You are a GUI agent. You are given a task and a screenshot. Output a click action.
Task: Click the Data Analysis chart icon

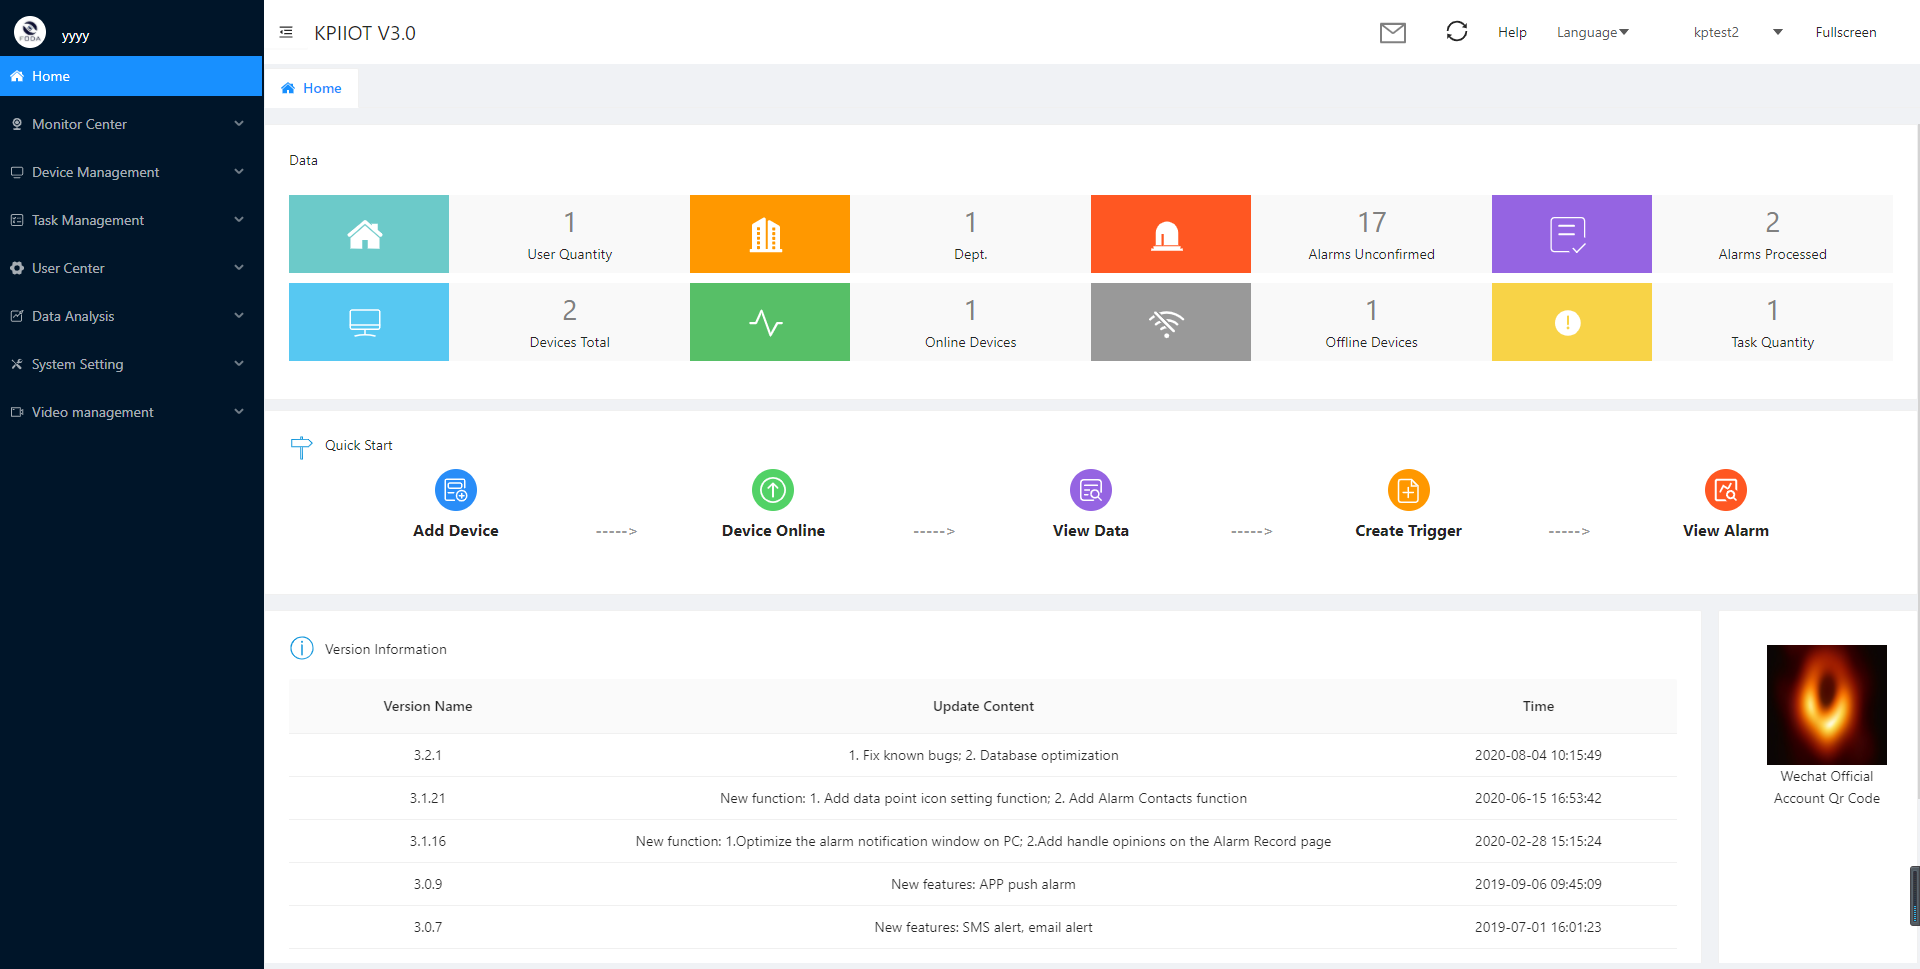coord(17,316)
